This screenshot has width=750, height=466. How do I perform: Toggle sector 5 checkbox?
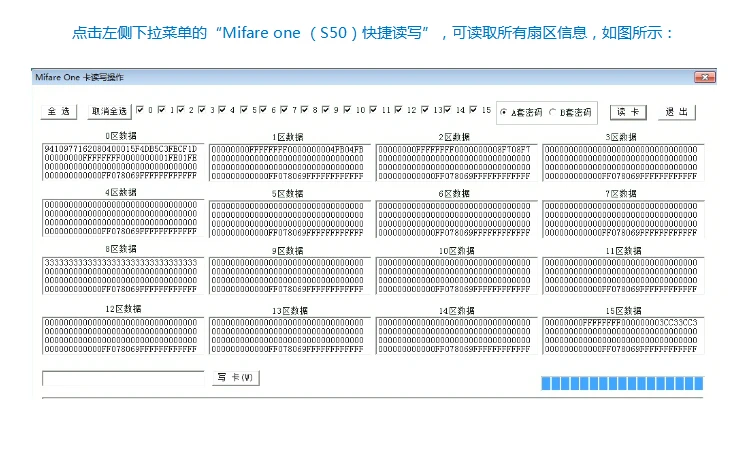pyautogui.click(x=243, y=110)
